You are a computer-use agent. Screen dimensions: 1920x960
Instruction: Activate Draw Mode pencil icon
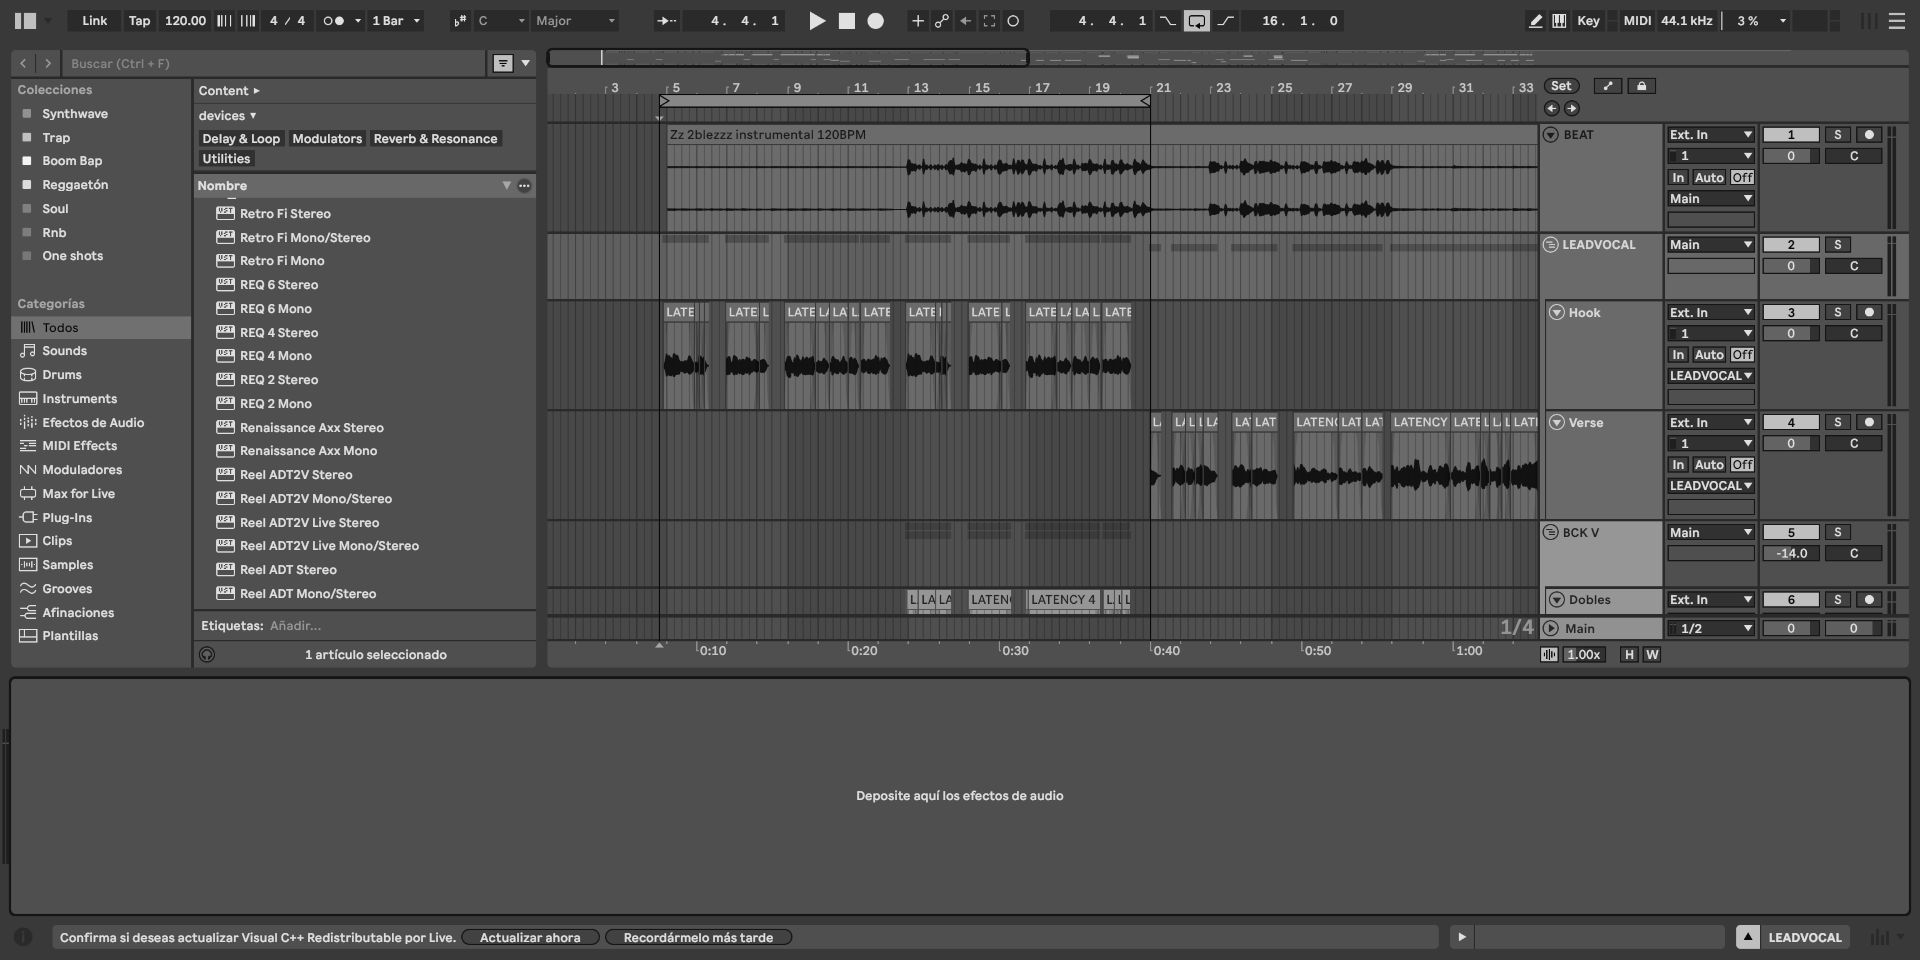(1535, 21)
